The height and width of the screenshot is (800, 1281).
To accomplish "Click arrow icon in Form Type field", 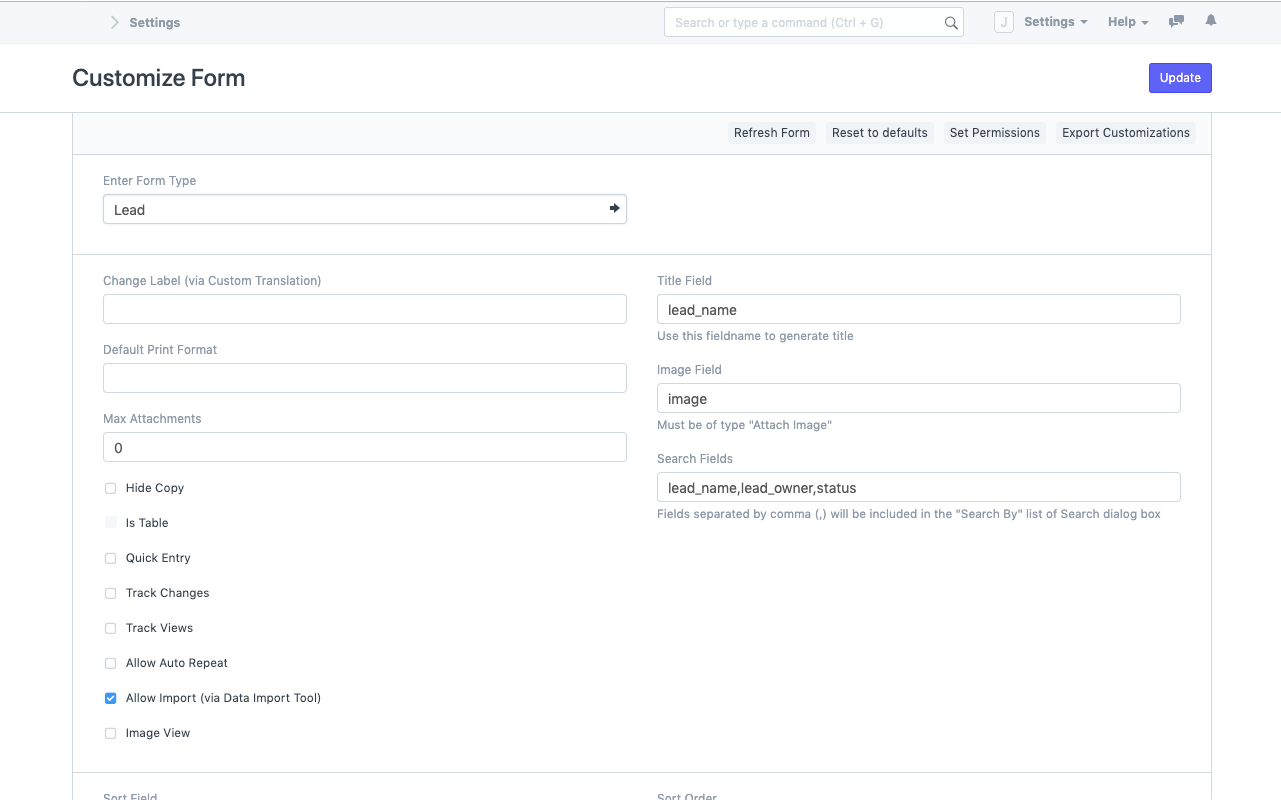I will point(614,209).
